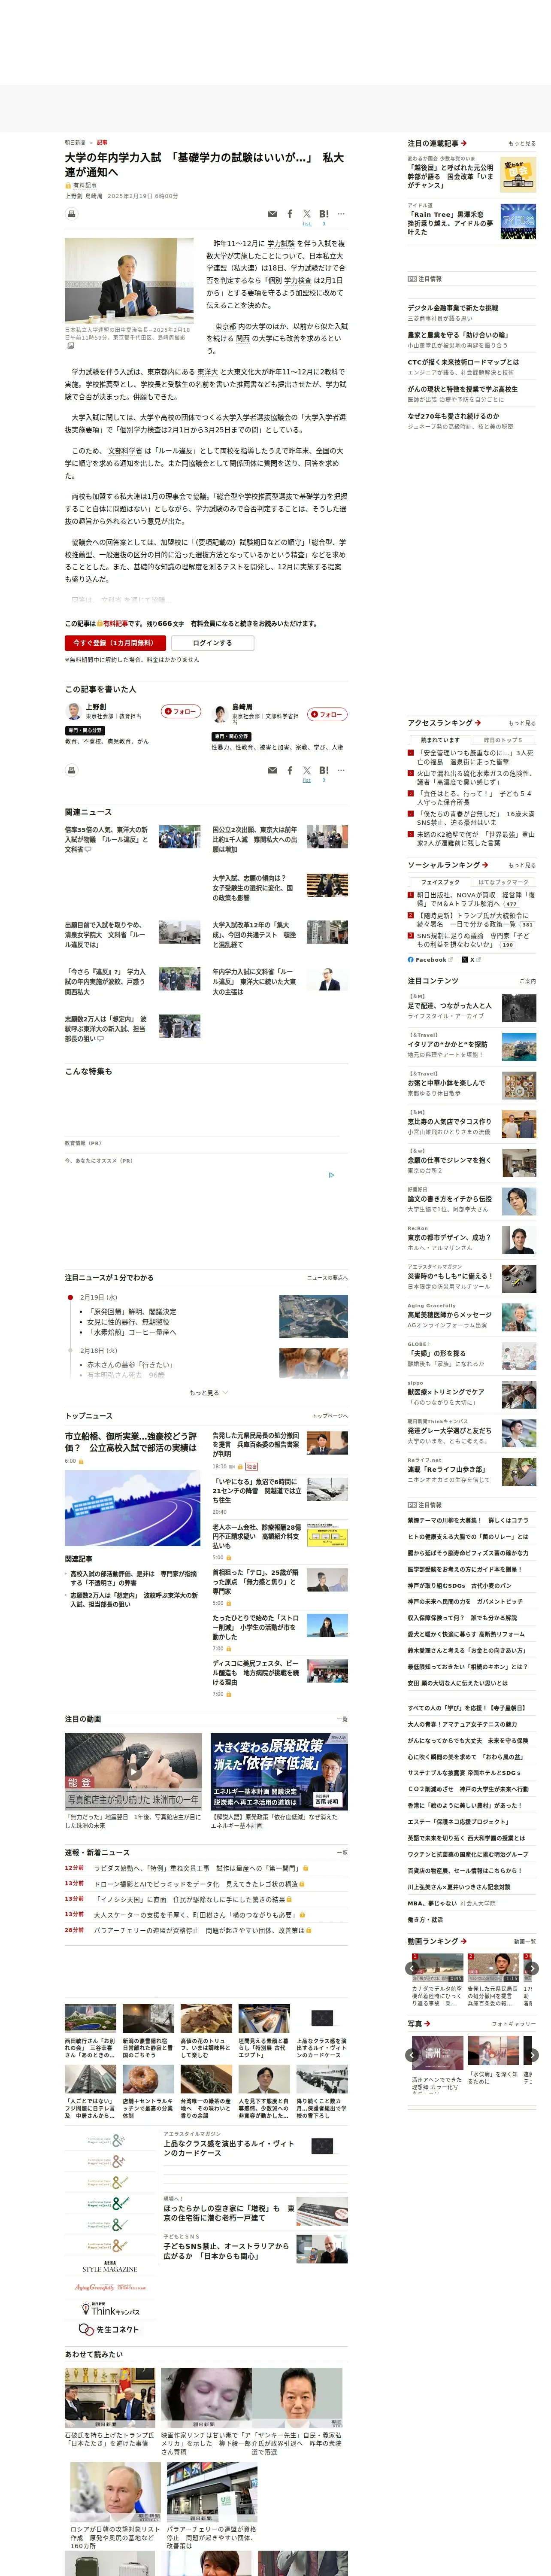551x2576 pixels.
Task: Share article on X at top
Action: click(307, 214)
